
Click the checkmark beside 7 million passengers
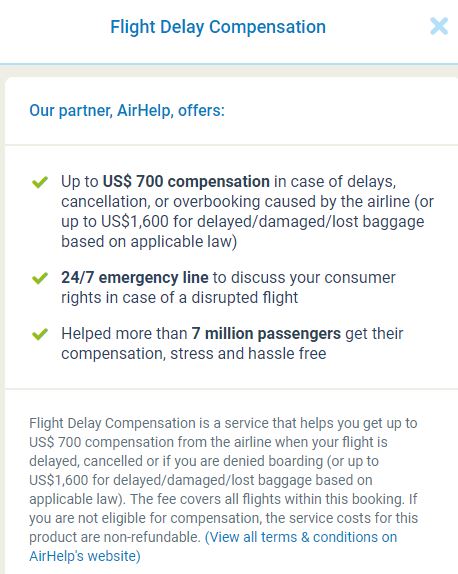(x=40, y=334)
